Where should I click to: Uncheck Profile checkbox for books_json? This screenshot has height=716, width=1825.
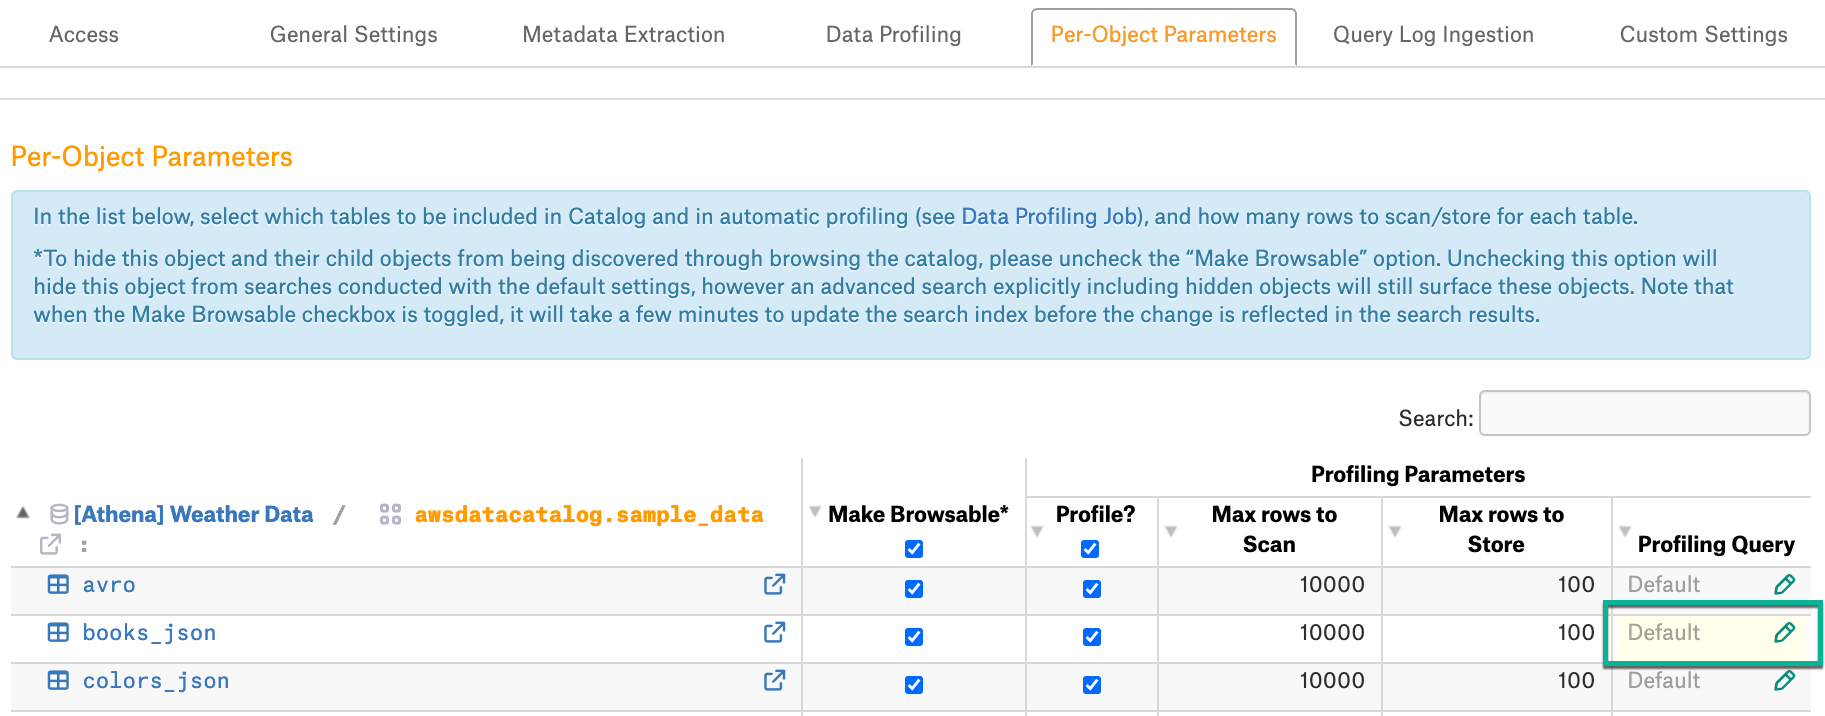pos(1092,637)
